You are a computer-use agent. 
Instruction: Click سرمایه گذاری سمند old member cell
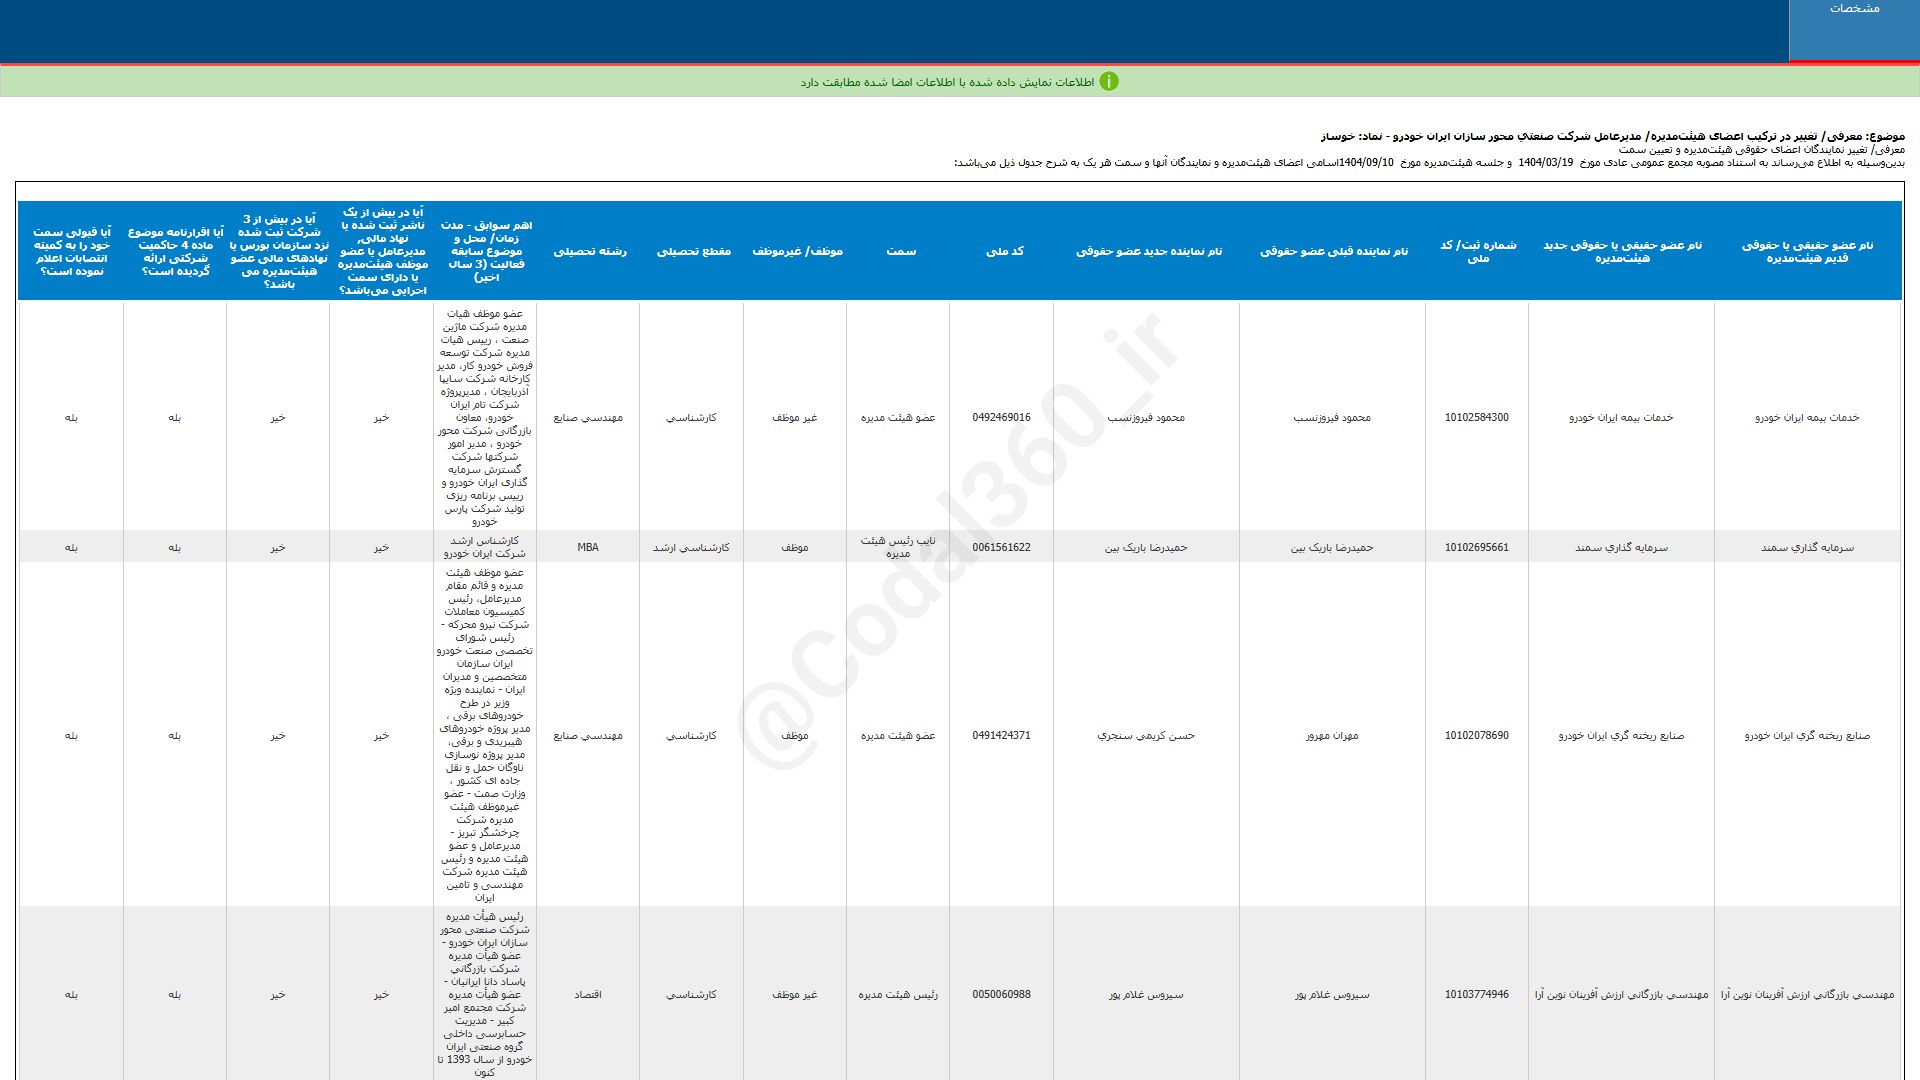[x=1807, y=547]
